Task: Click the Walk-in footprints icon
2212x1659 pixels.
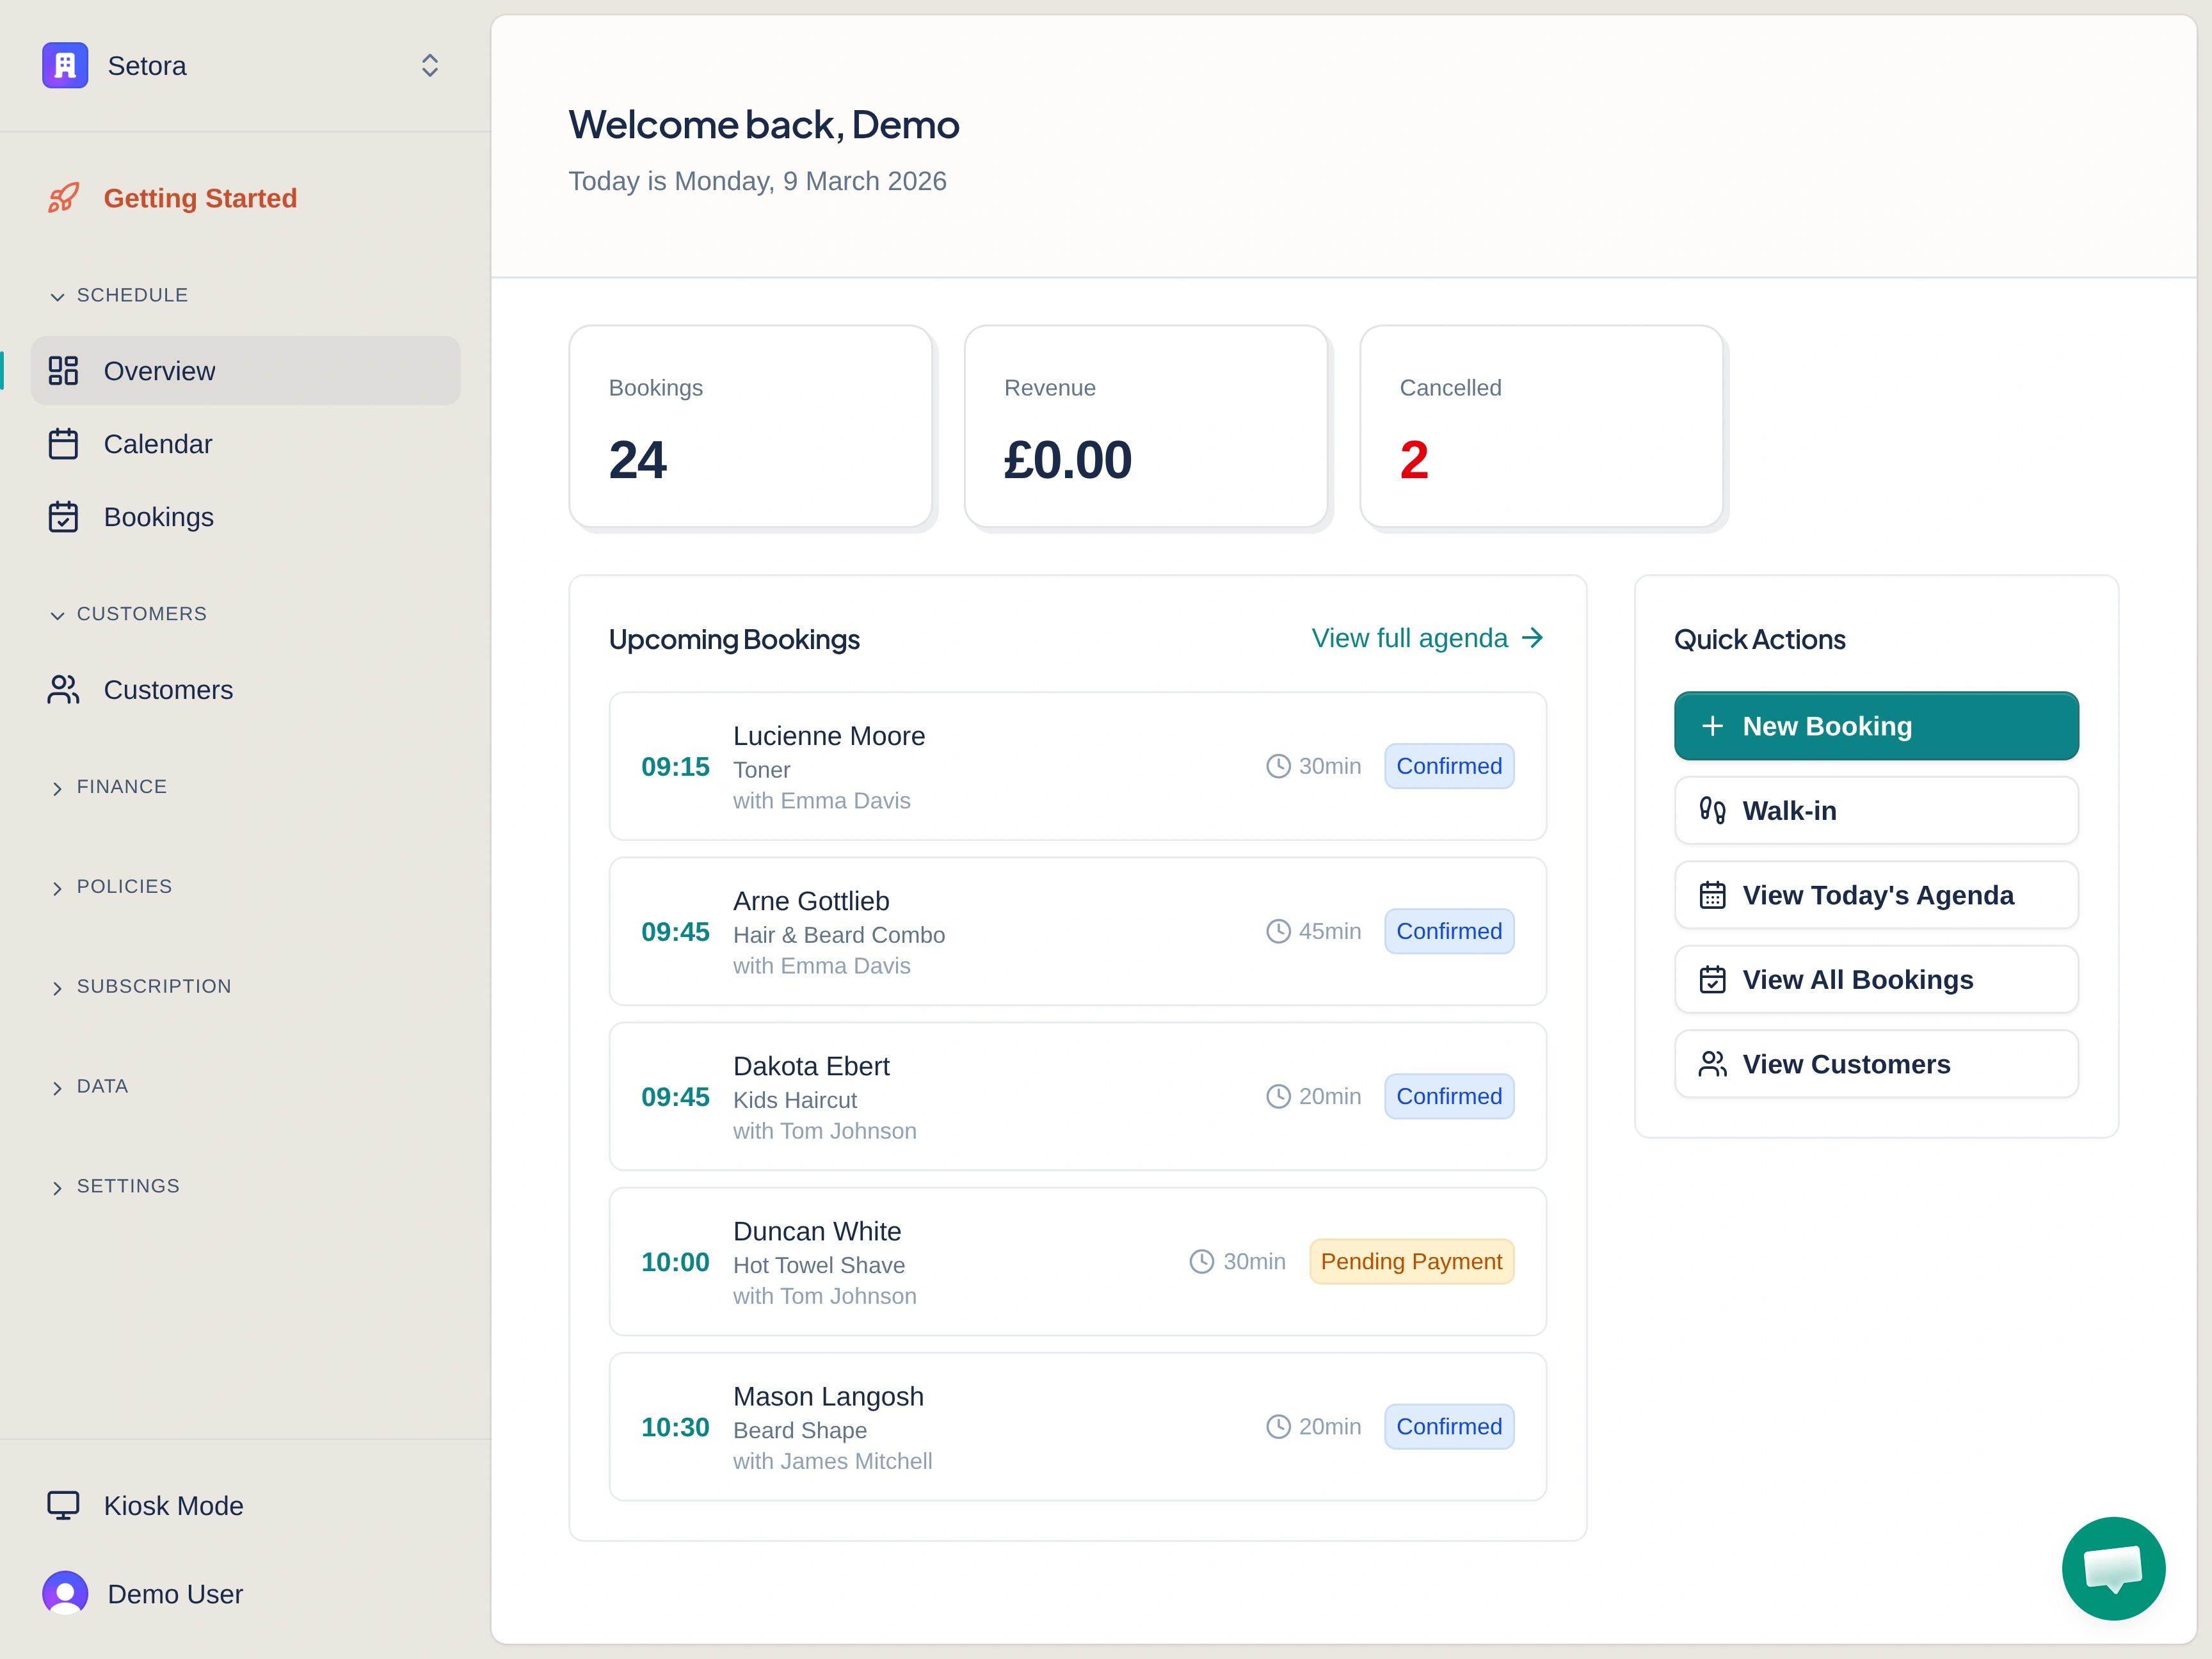Action: (1712, 811)
